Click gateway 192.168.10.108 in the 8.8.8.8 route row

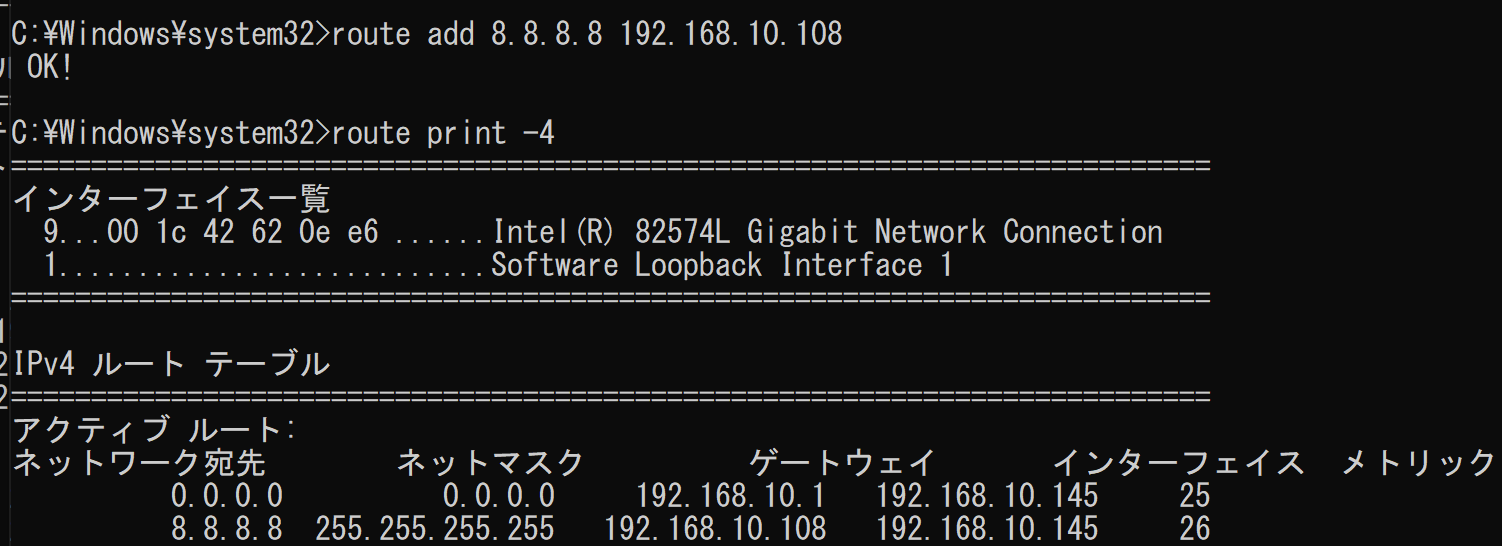(x=716, y=528)
